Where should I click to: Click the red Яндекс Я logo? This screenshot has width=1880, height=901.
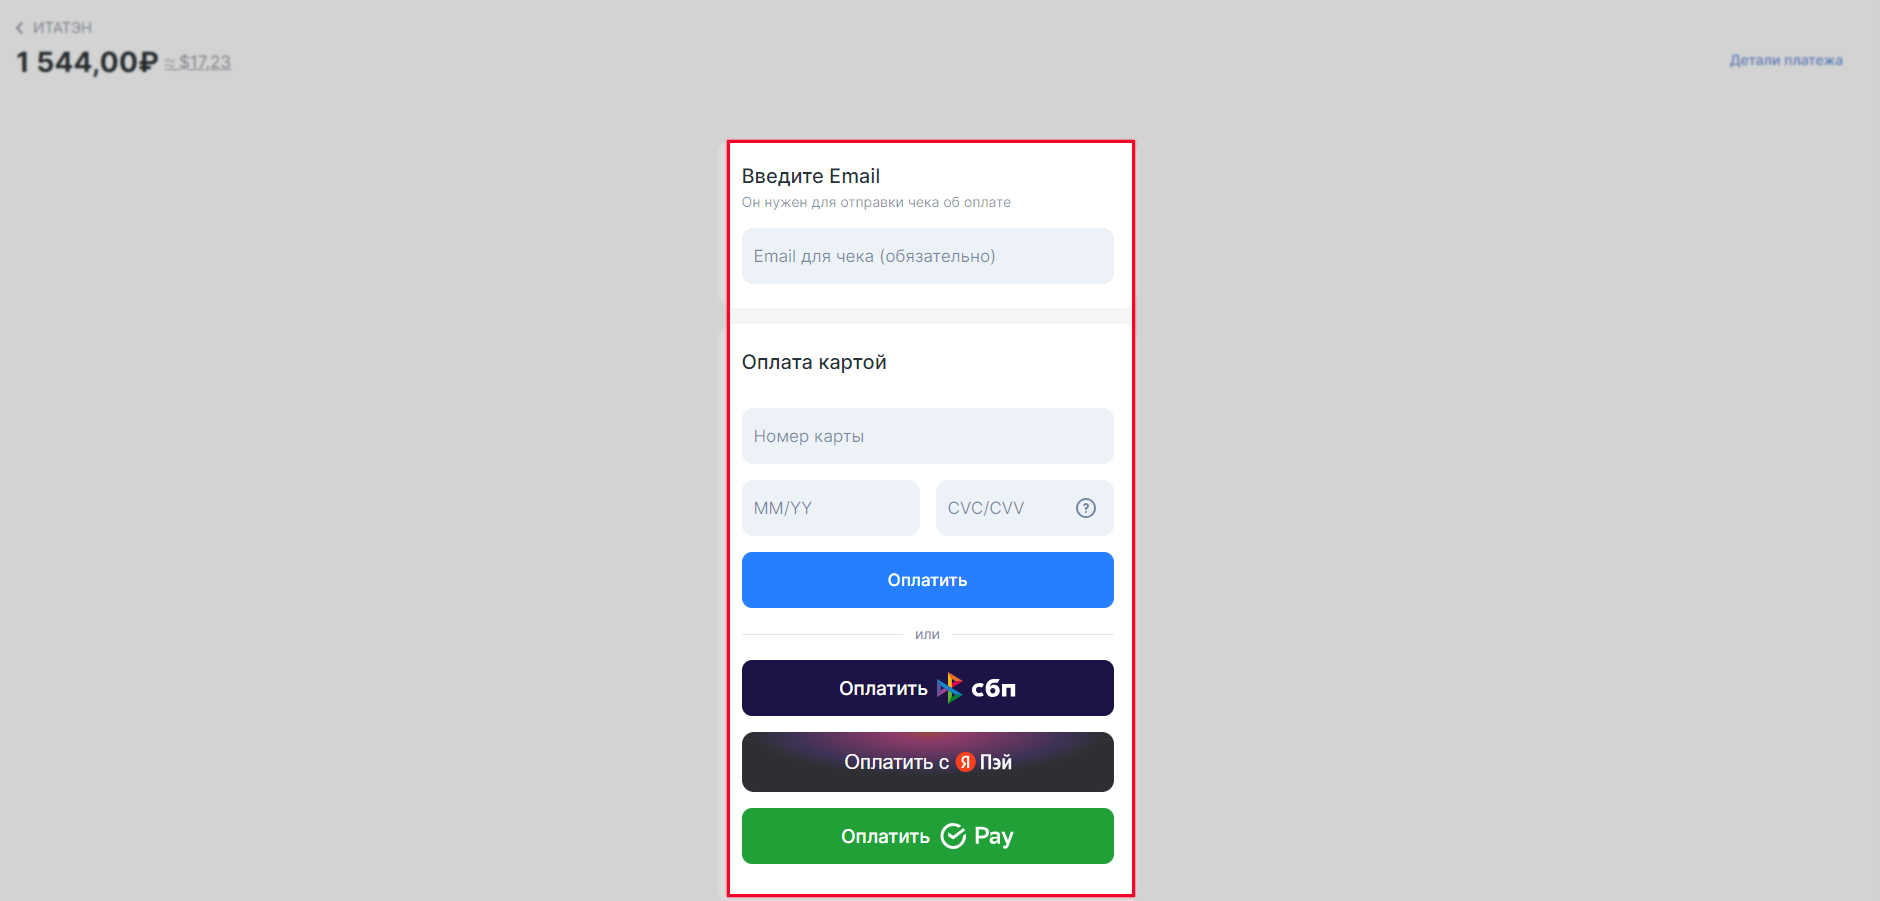(x=965, y=762)
